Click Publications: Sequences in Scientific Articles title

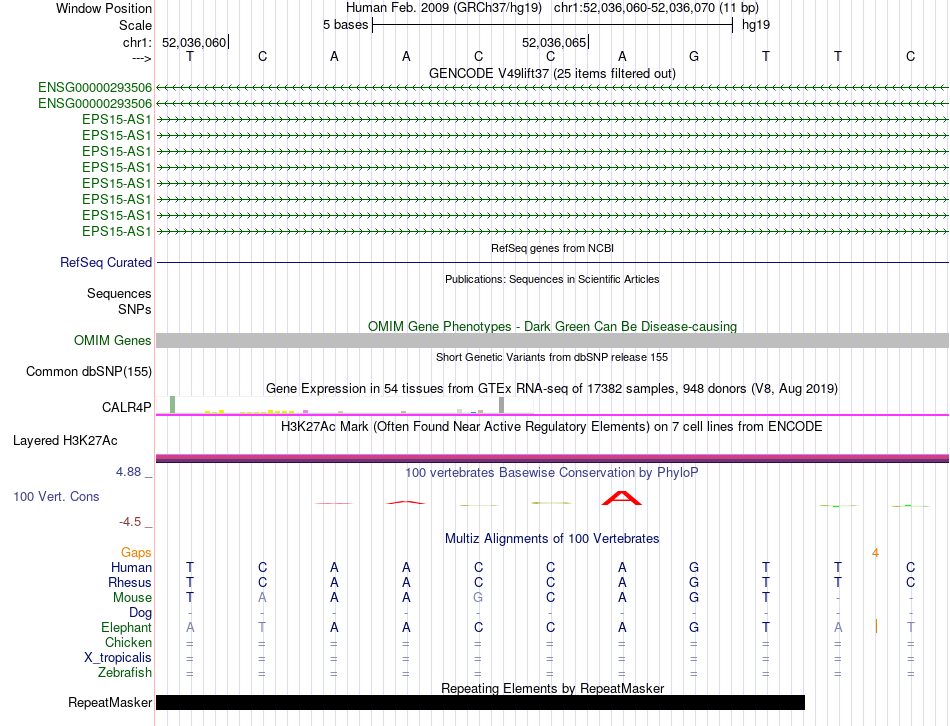pyautogui.click(x=552, y=279)
